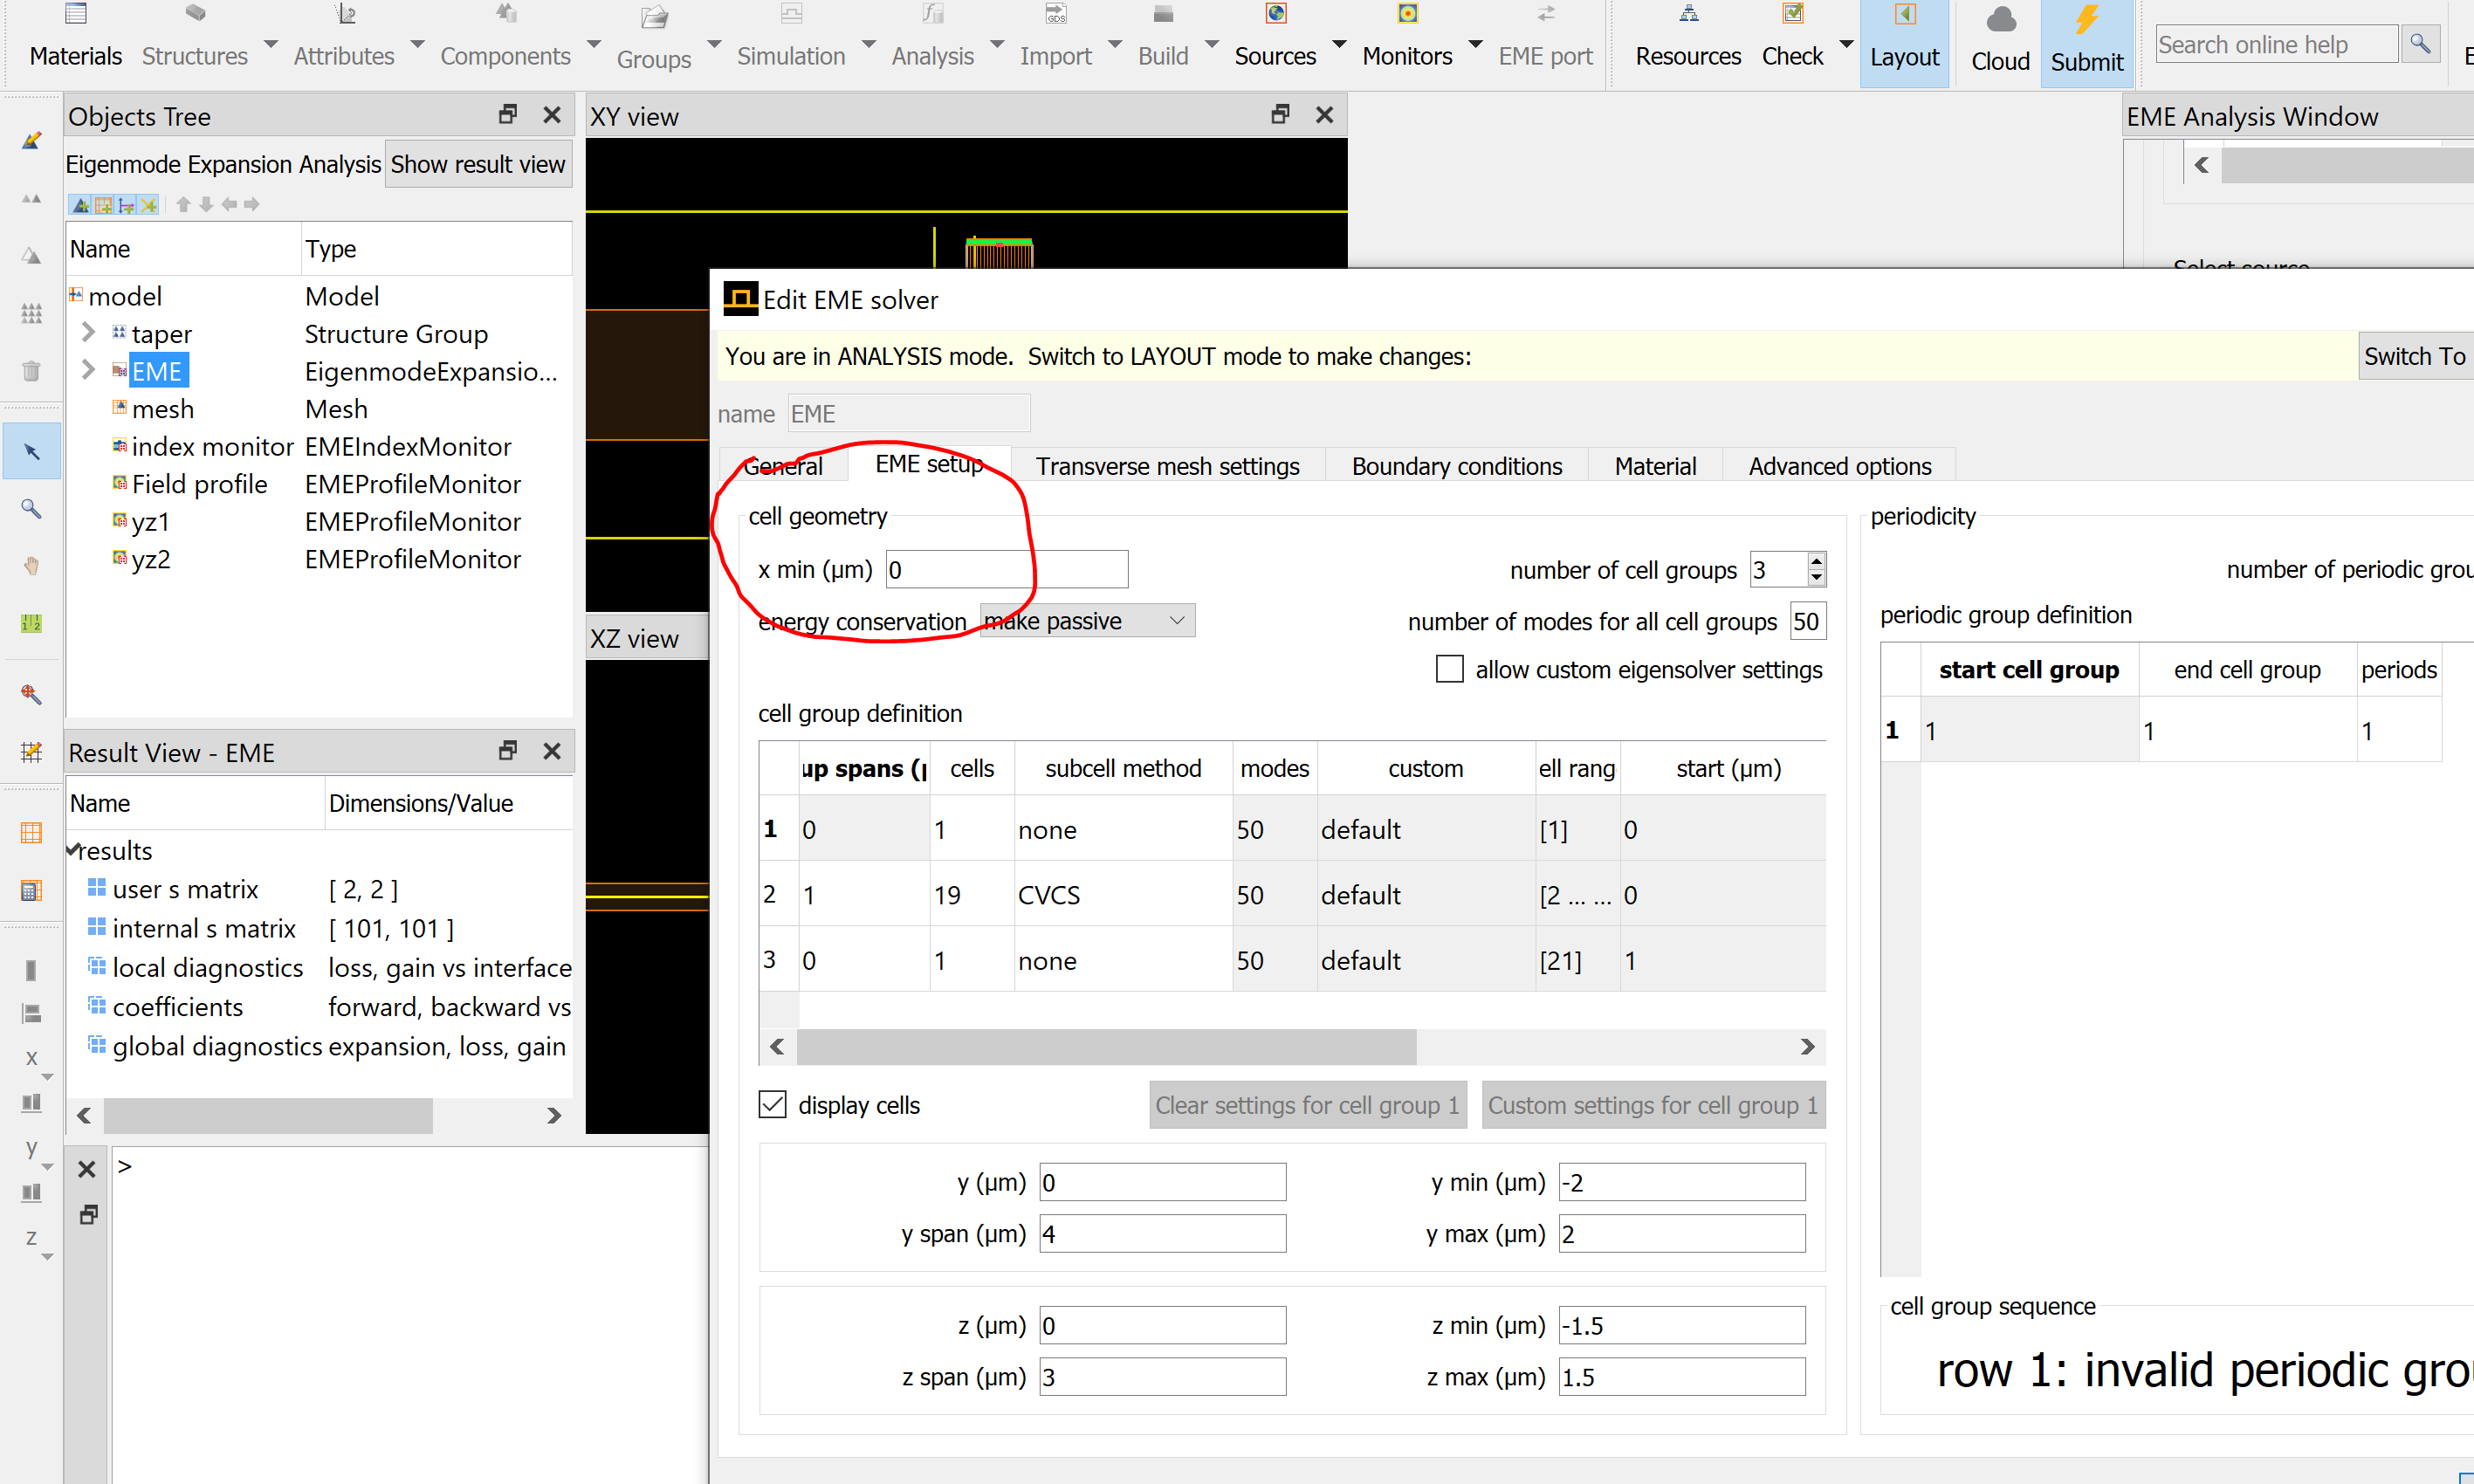The width and height of the screenshot is (2474, 1484).
Task: Switch to Boundary conditions tab
Action: pyautogui.click(x=1456, y=466)
